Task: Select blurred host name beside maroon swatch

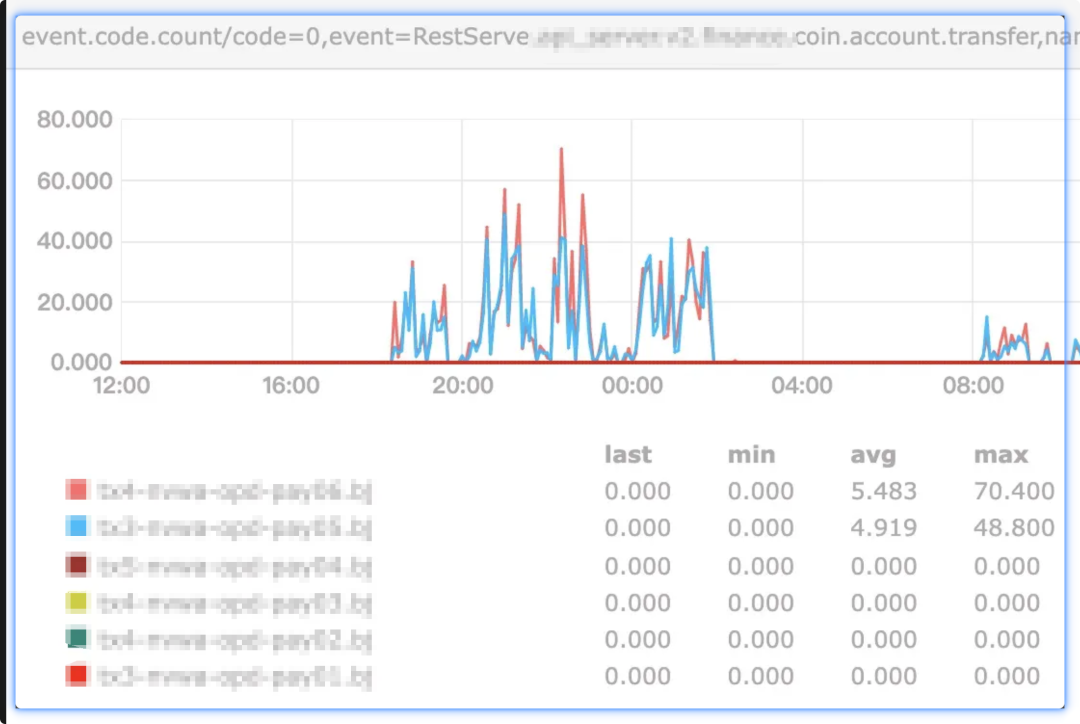Action: coord(235,566)
